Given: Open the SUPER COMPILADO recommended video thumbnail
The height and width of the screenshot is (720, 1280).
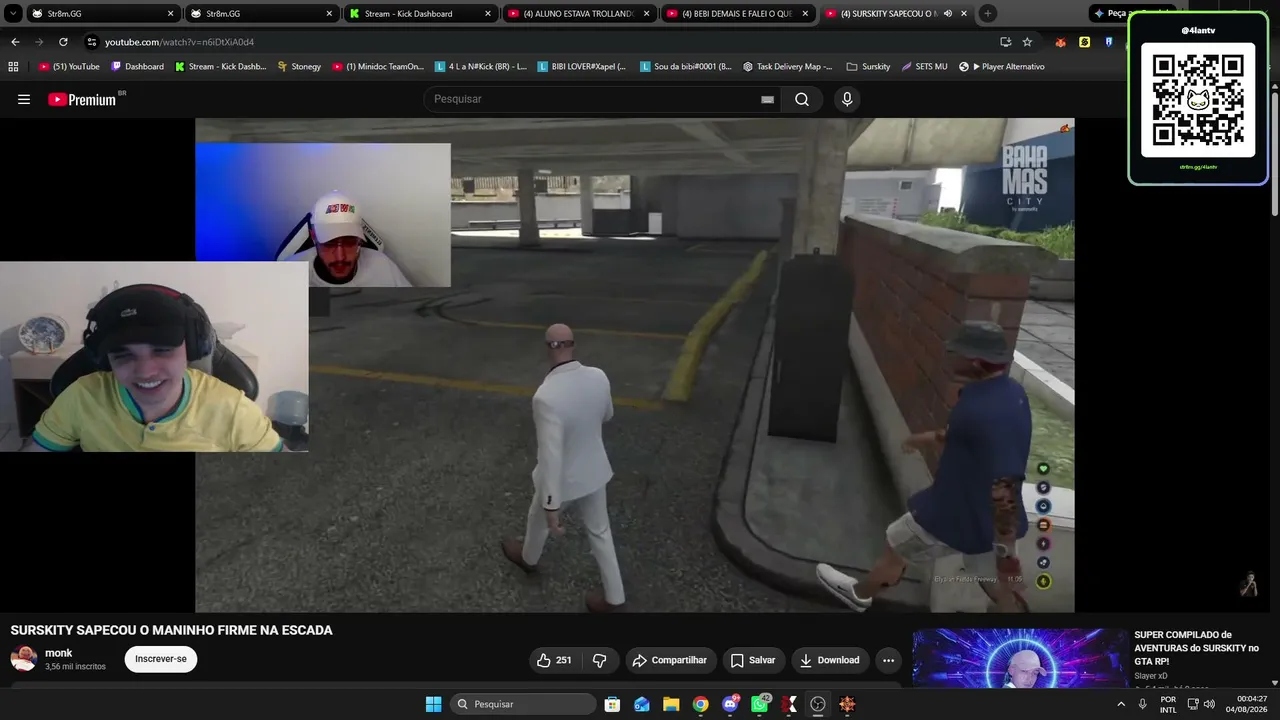Looking at the screenshot, I should (1020, 658).
